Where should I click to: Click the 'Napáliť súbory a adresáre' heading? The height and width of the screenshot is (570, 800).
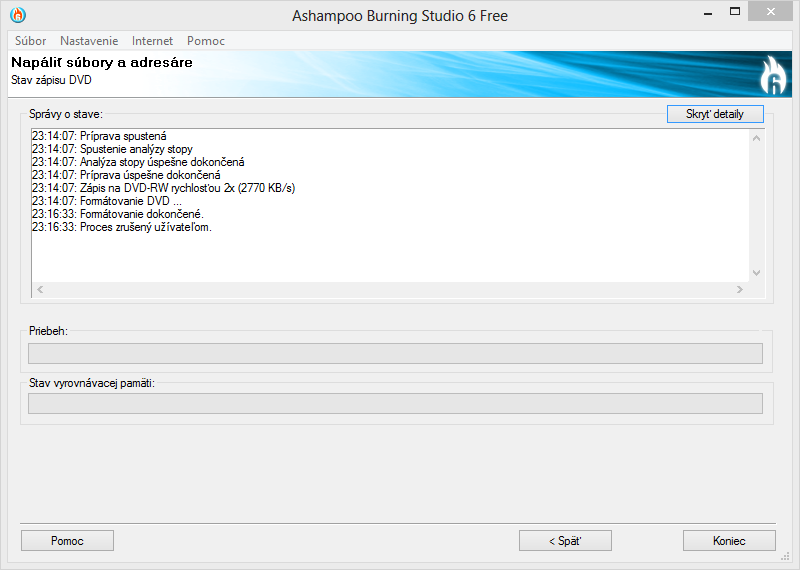(102, 62)
